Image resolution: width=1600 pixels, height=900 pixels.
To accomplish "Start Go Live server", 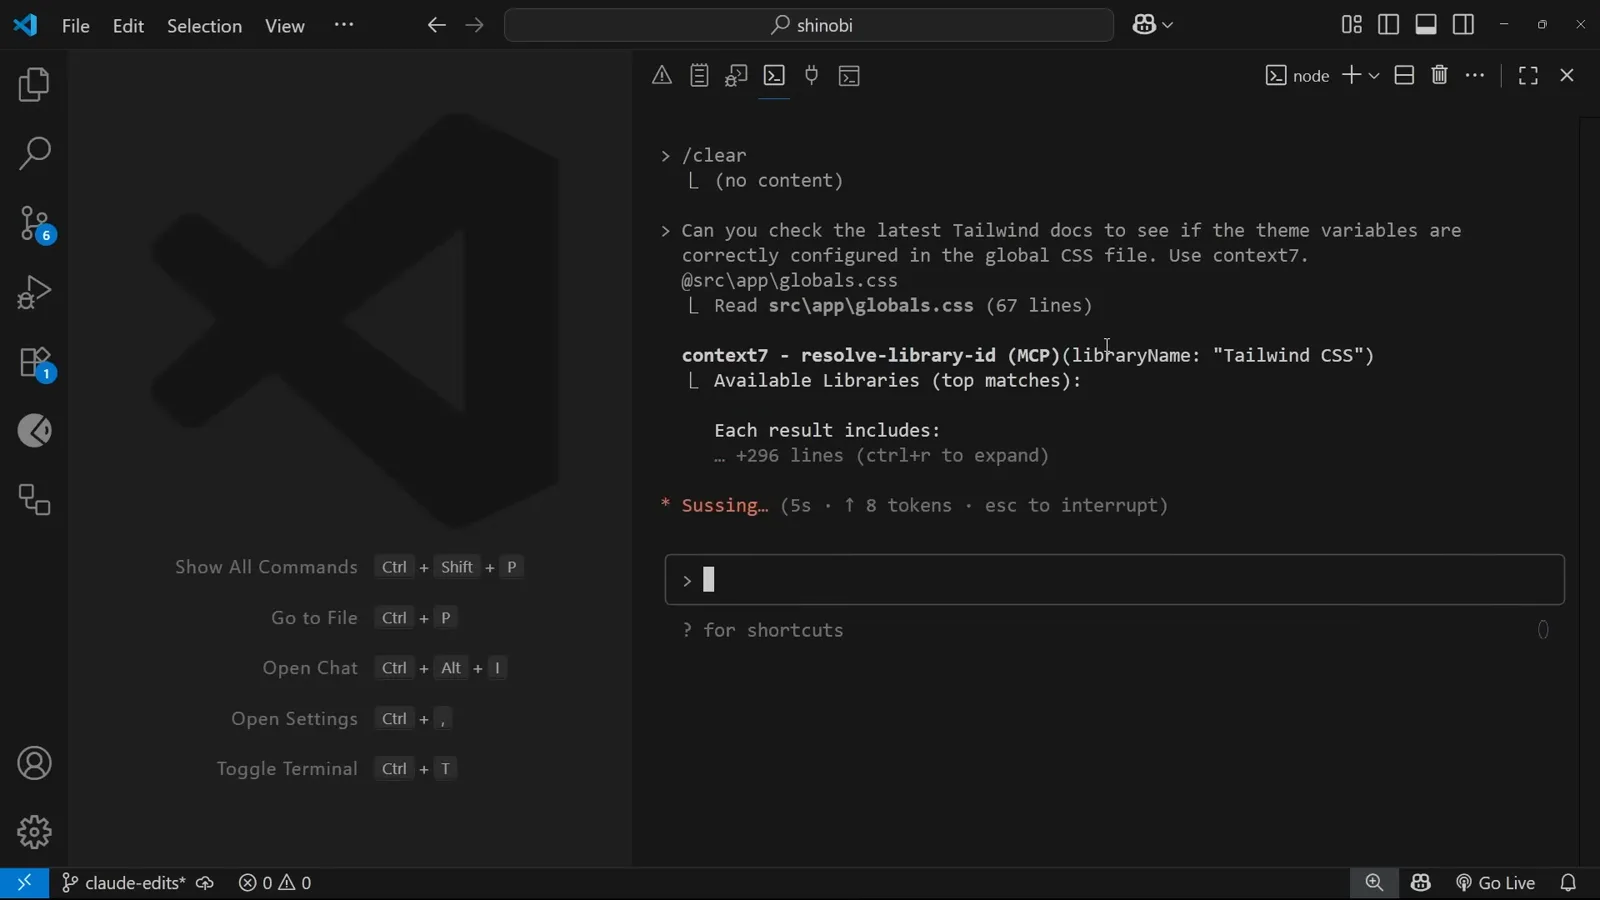I will point(1495,883).
